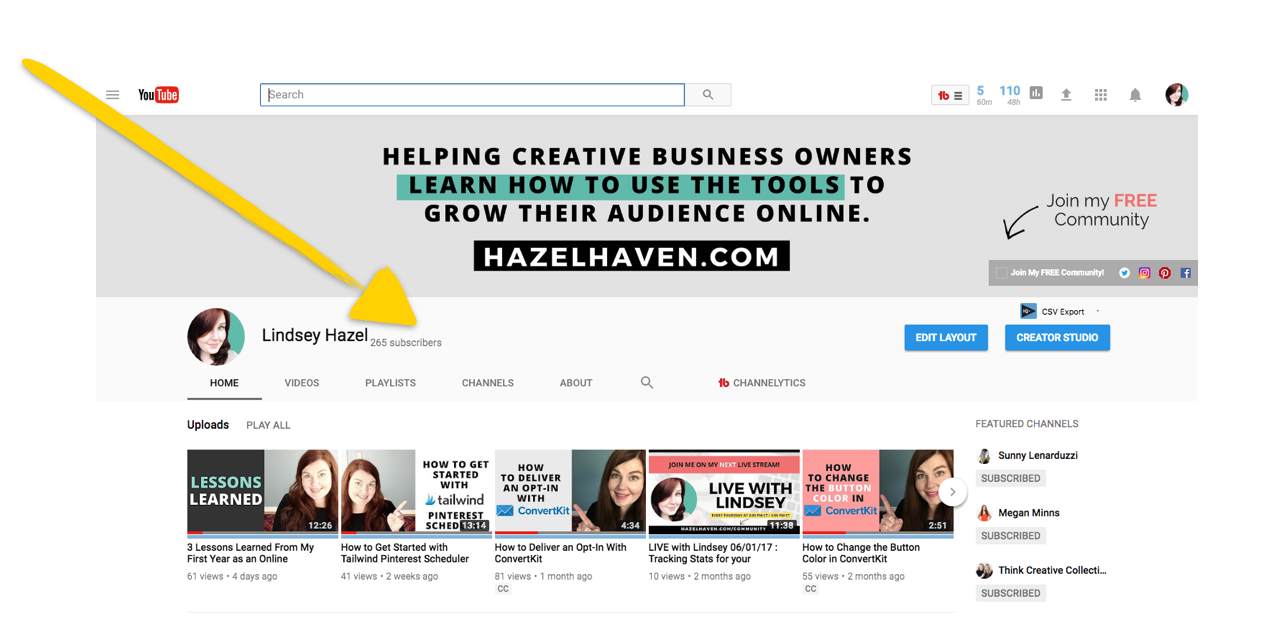Click into the Search input field
The width and height of the screenshot is (1274, 624).
pos(472,95)
